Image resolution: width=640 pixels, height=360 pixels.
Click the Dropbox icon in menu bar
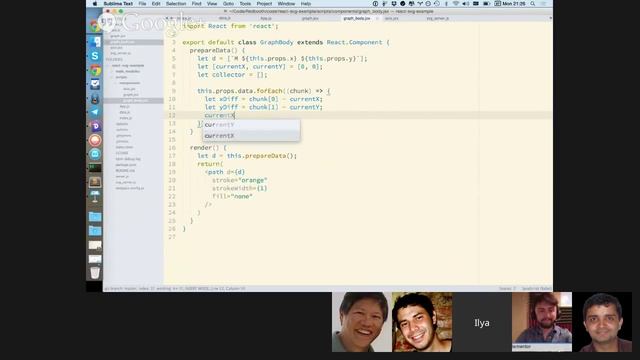click(x=394, y=4)
